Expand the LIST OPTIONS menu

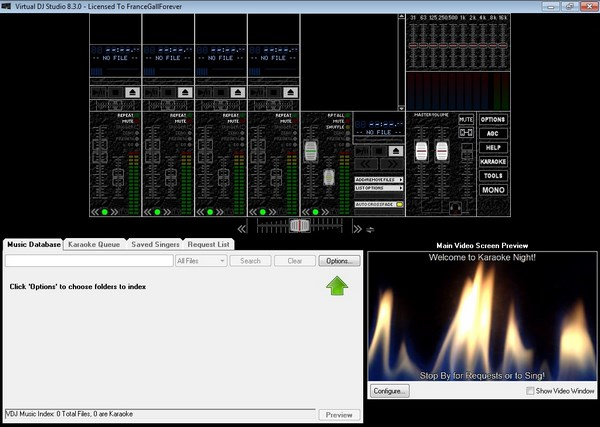(378, 188)
